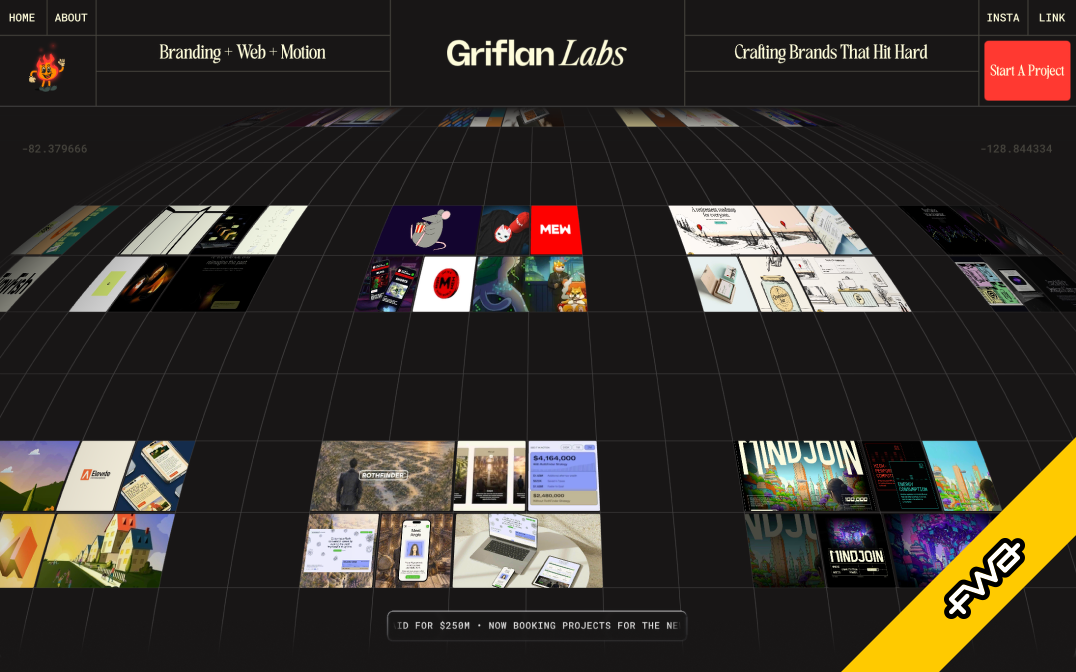Image resolution: width=1076 pixels, height=672 pixels.
Task: Open the Pathfinder landscape thumbnail
Action: (x=383, y=476)
